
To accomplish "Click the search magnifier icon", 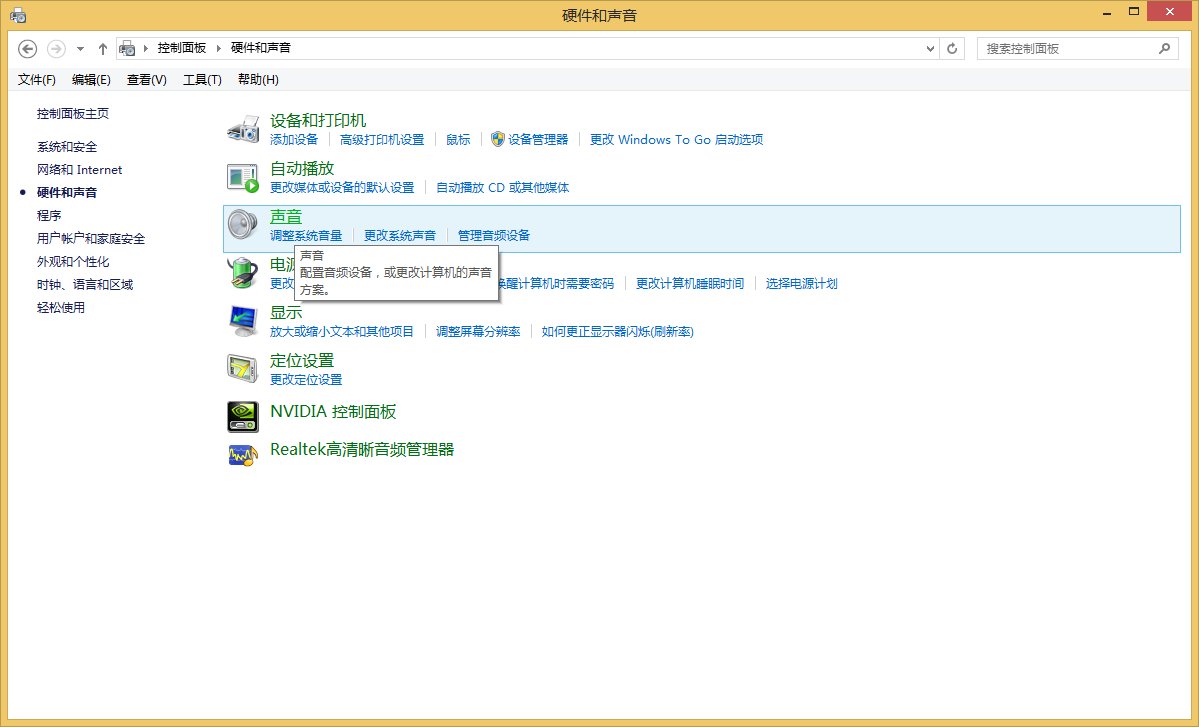I will [1165, 48].
